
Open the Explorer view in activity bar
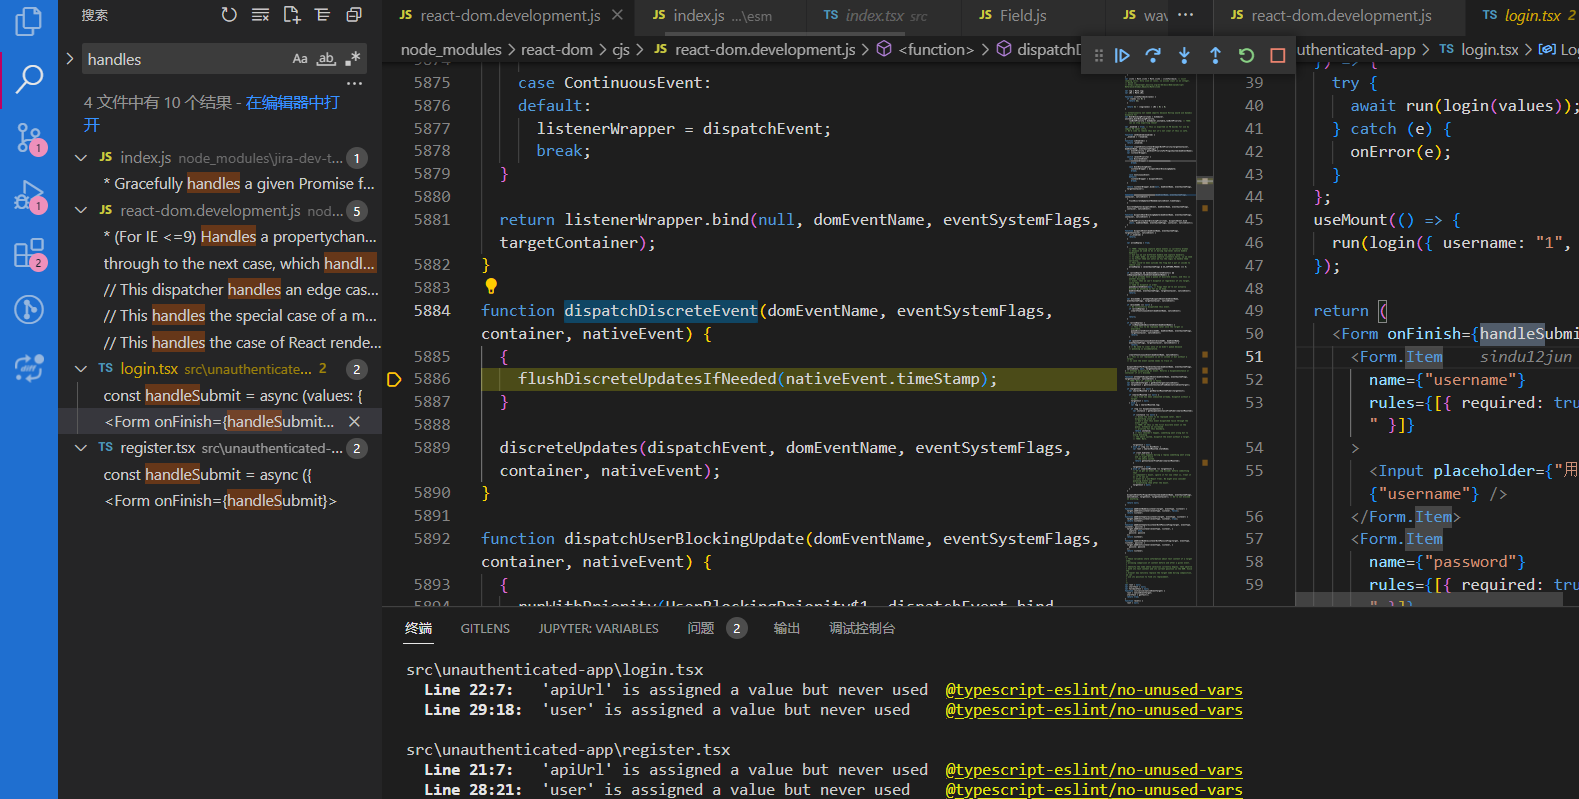pos(29,20)
